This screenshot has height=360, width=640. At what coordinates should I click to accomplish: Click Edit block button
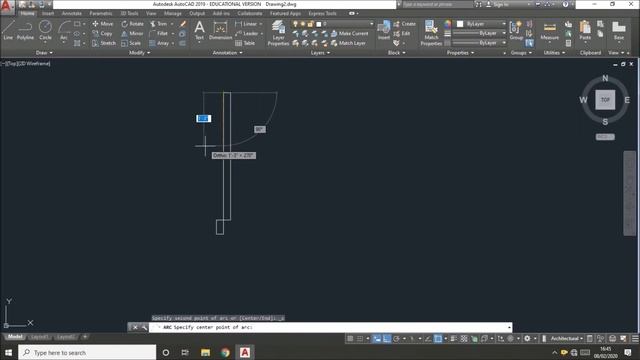402,33
